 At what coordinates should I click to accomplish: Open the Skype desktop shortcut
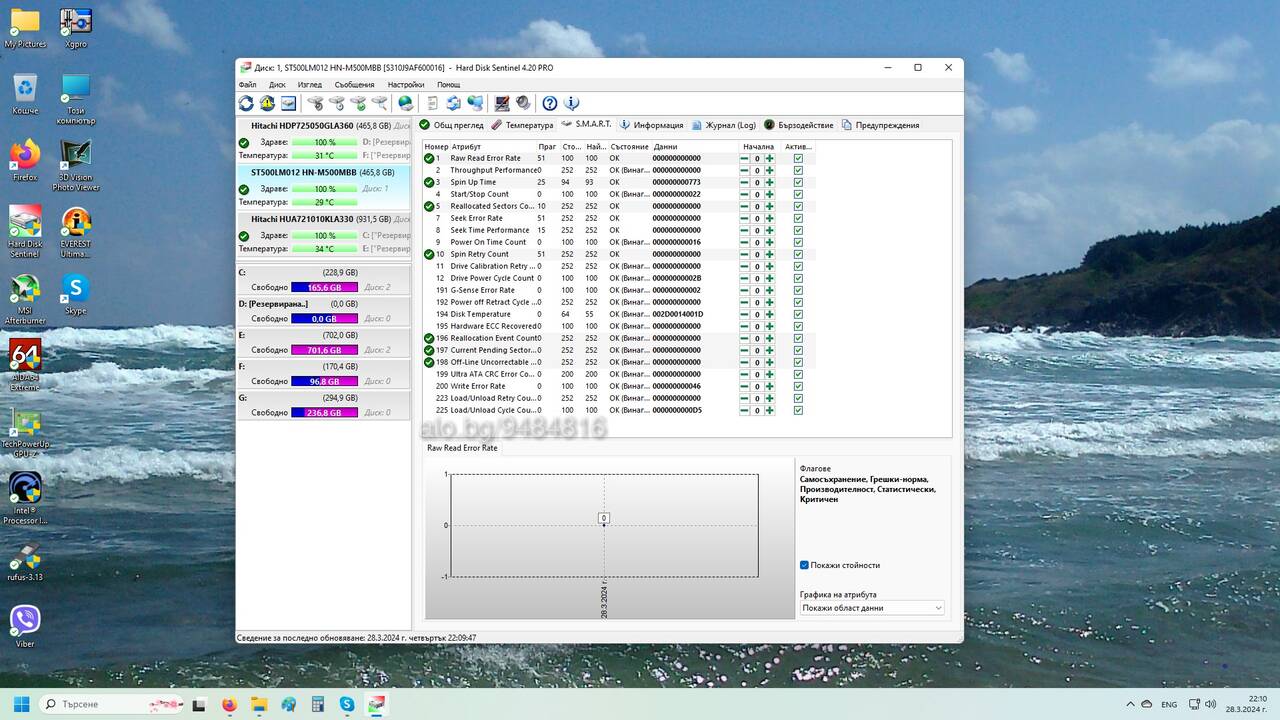pos(76,295)
